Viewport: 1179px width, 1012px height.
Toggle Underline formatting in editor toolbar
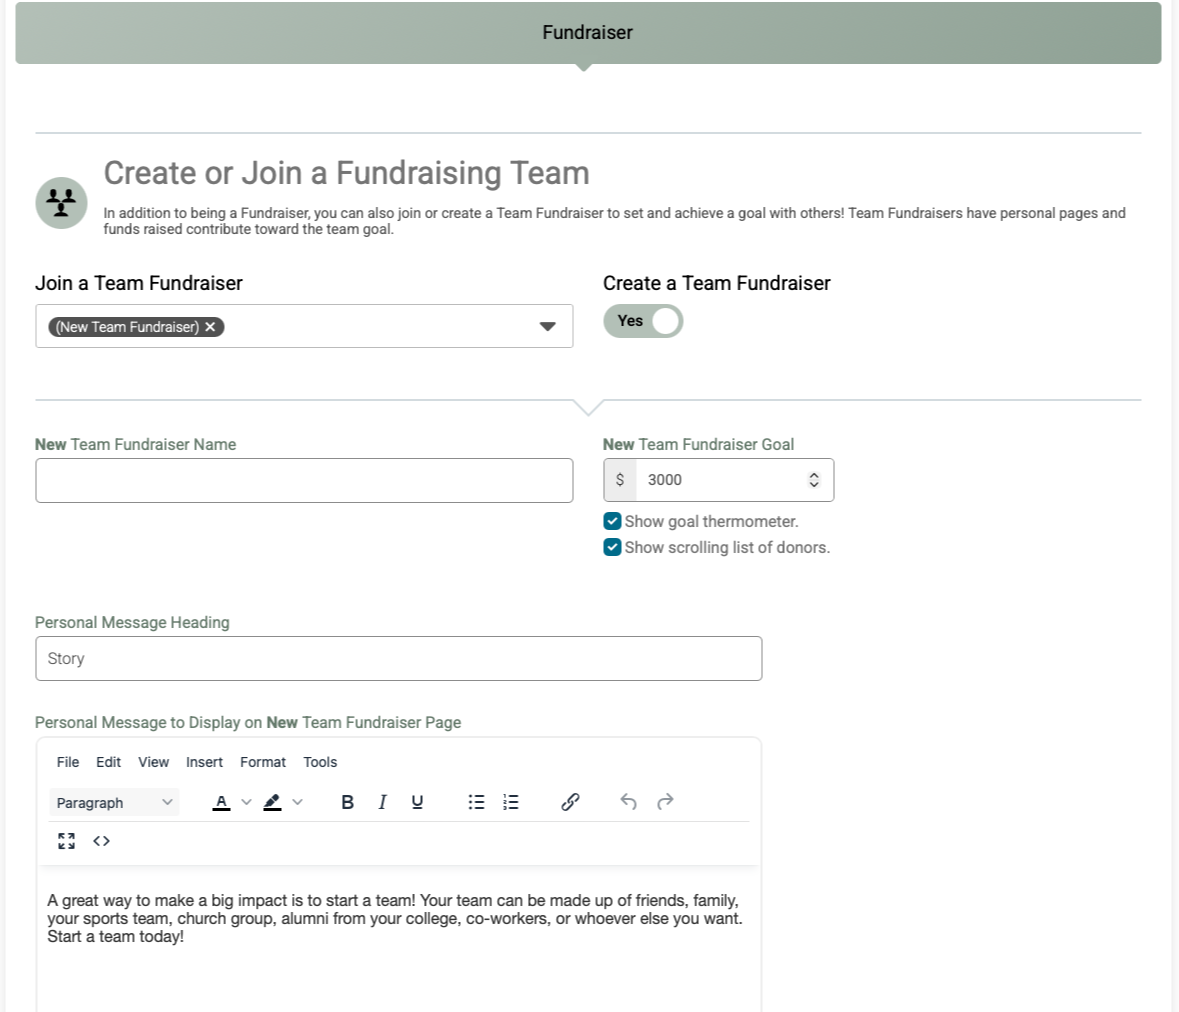(417, 802)
